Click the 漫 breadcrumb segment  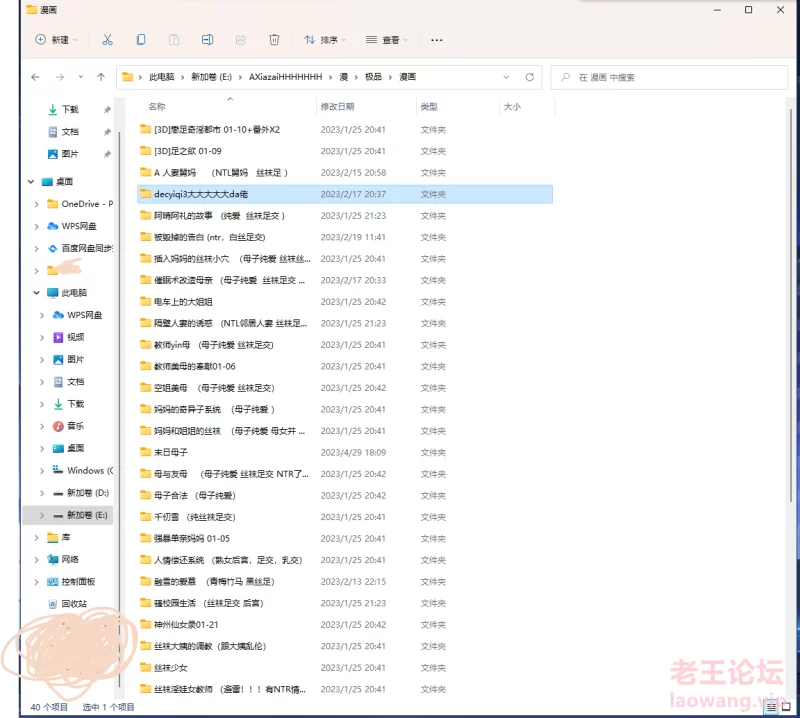[x=344, y=77]
